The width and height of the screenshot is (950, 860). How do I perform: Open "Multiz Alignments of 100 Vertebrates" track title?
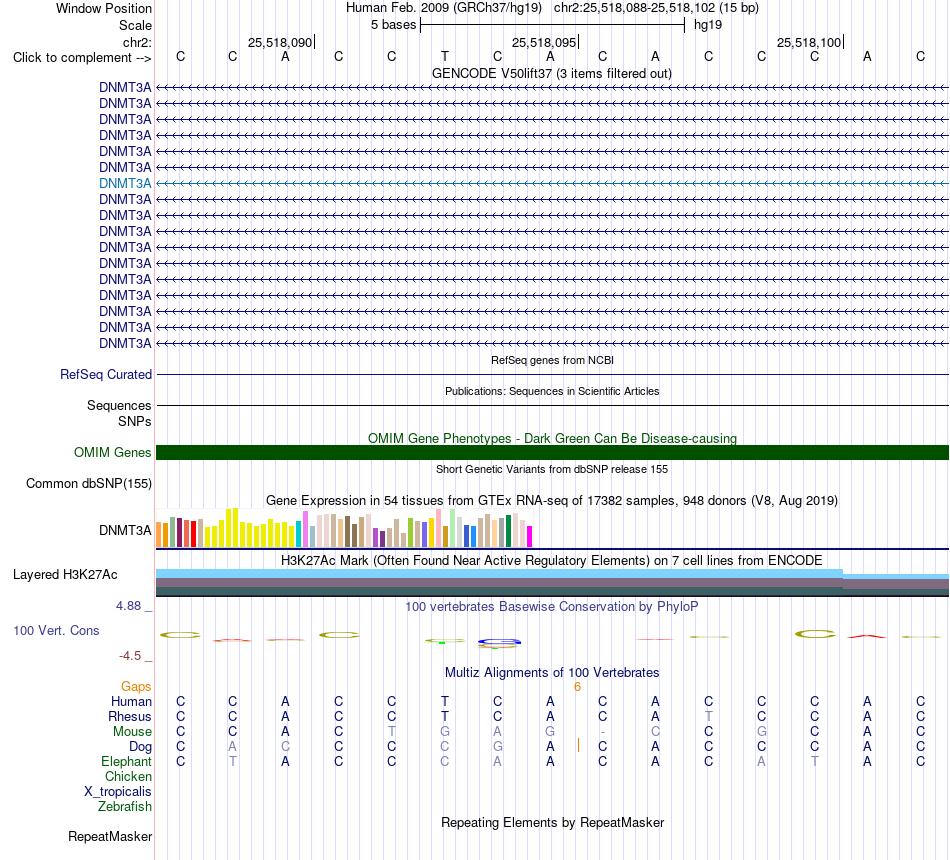tap(552, 672)
